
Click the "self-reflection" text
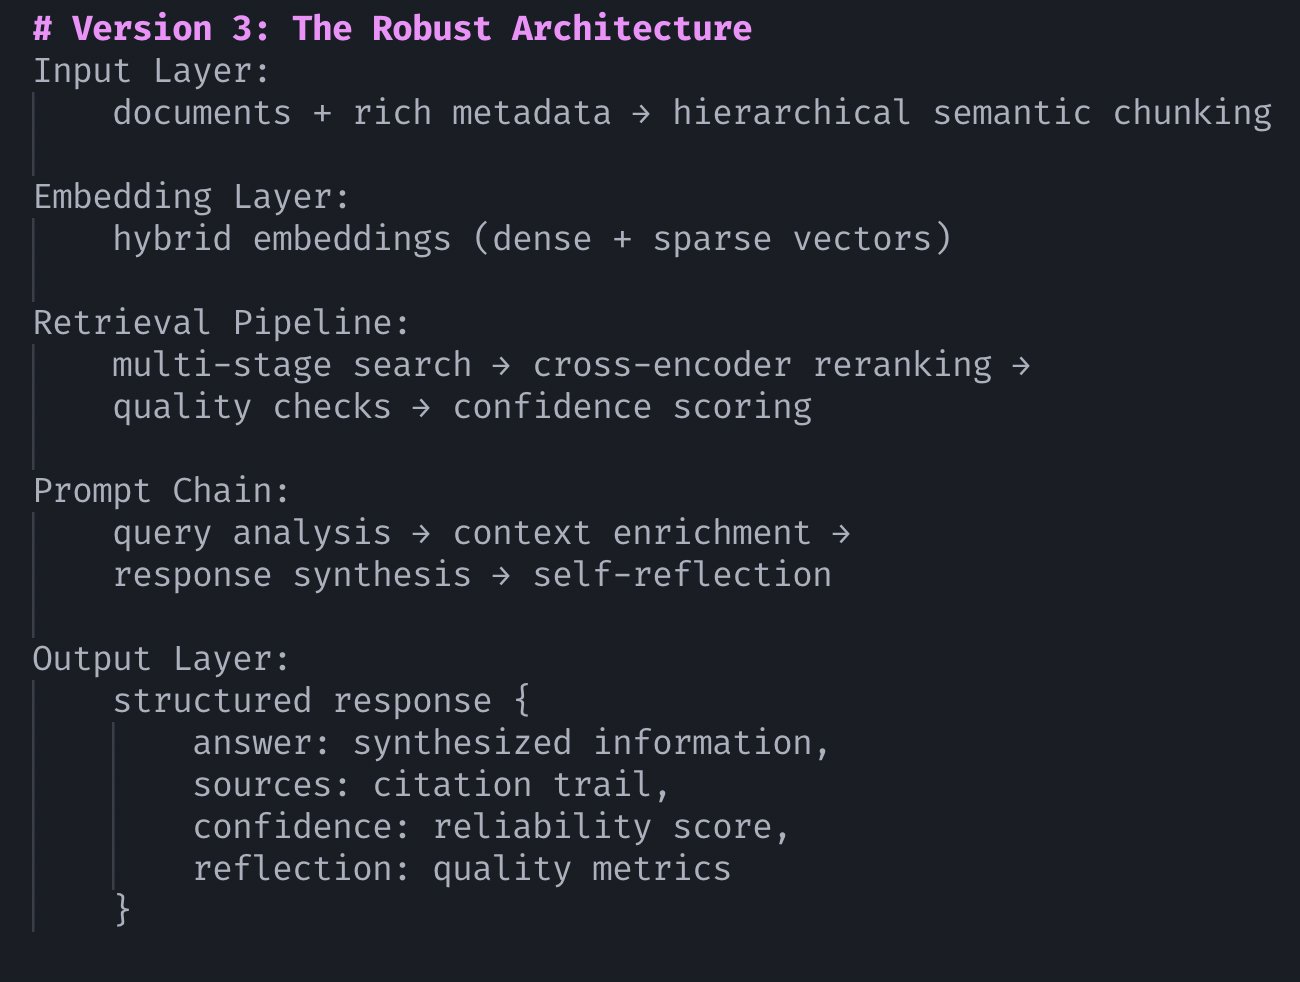[x=681, y=575]
